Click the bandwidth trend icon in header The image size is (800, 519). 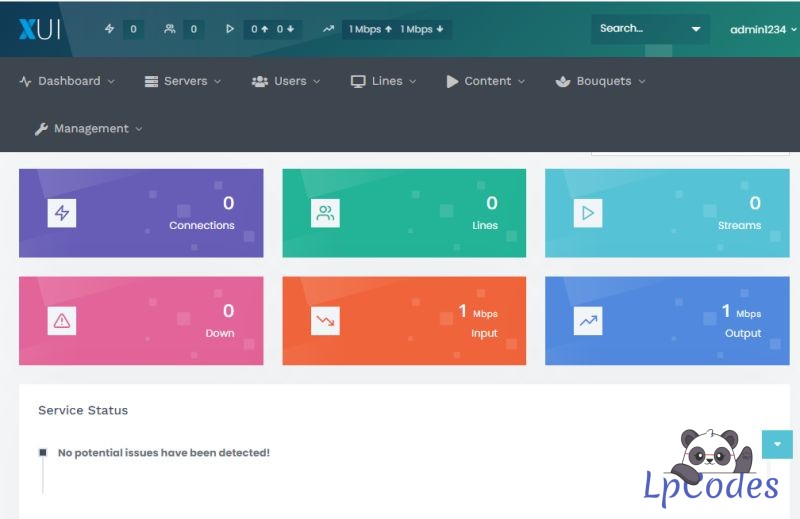tap(328, 29)
